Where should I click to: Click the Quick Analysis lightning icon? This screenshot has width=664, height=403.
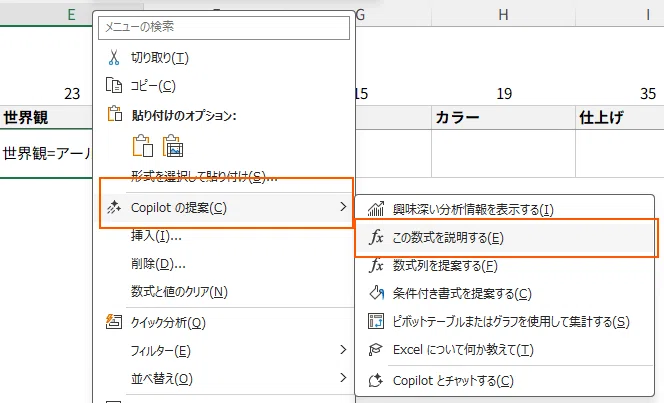(113, 322)
